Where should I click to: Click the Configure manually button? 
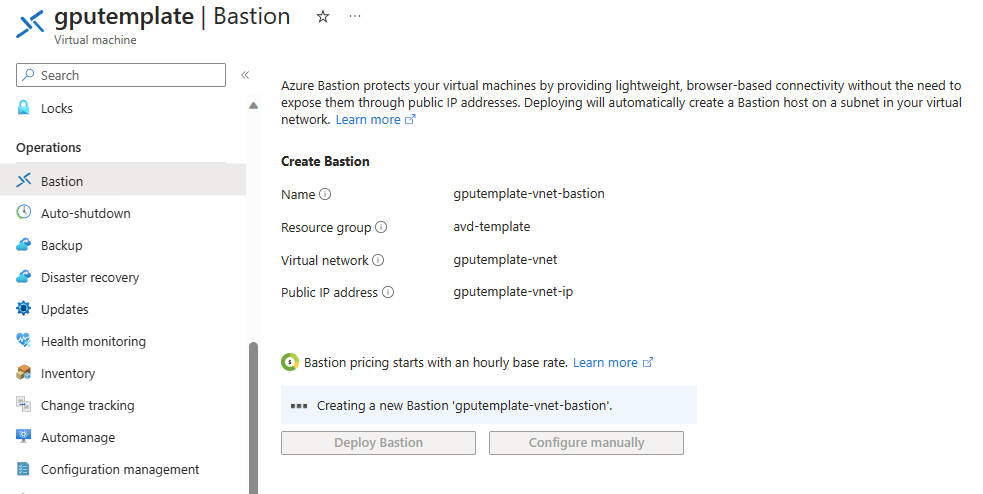pos(586,443)
